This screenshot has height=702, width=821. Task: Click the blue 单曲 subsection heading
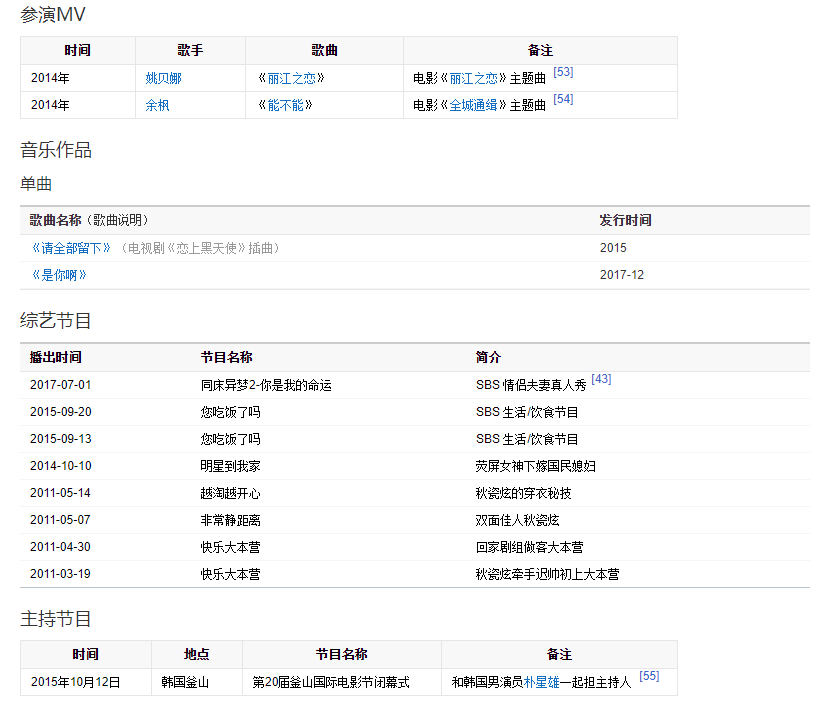click(36, 184)
